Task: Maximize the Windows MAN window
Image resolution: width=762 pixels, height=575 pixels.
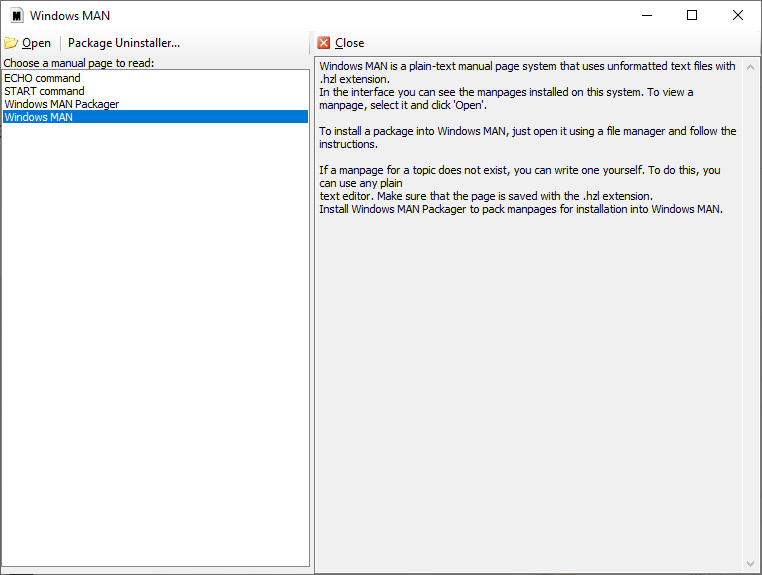Action: tap(692, 16)
